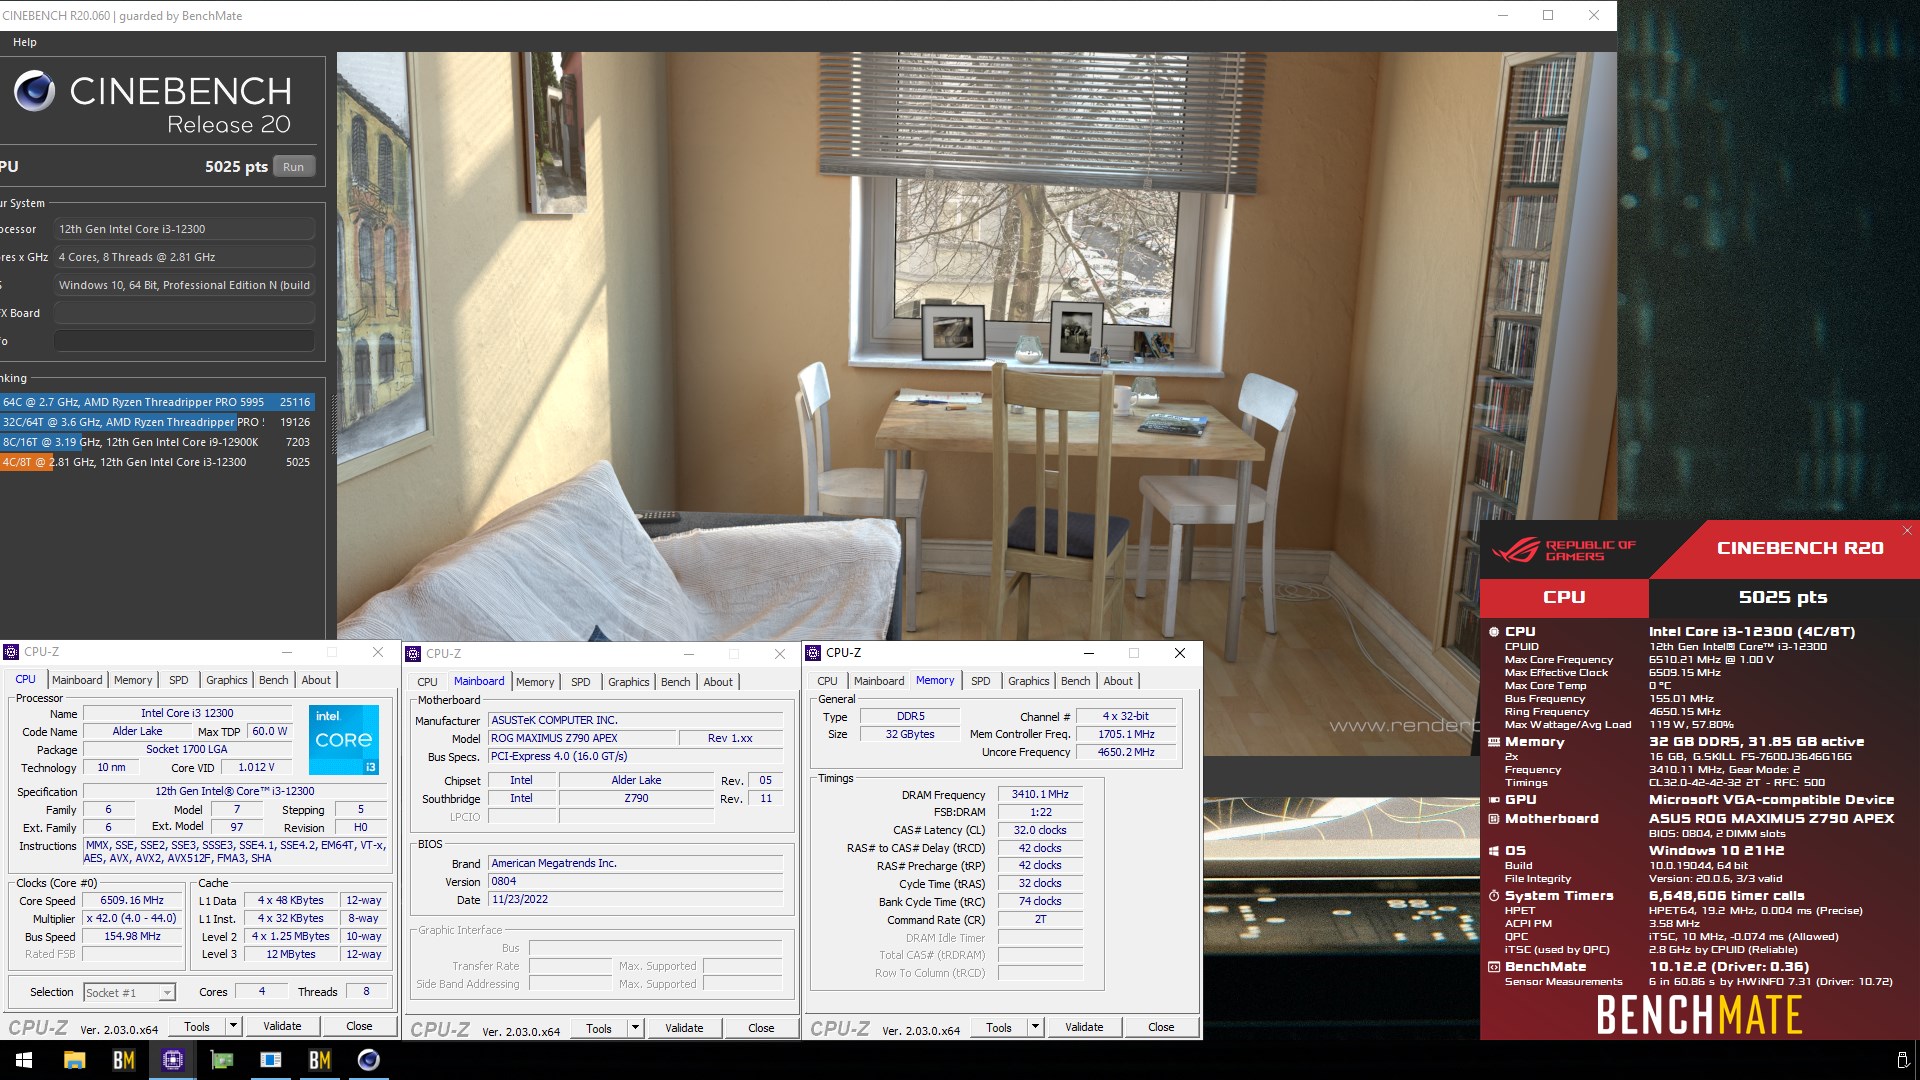Select 32C/64T Threadripper PRO ranking row
Viewport: 1920px width, 1080px height.
pyautogui.click(x=157, y=422)
